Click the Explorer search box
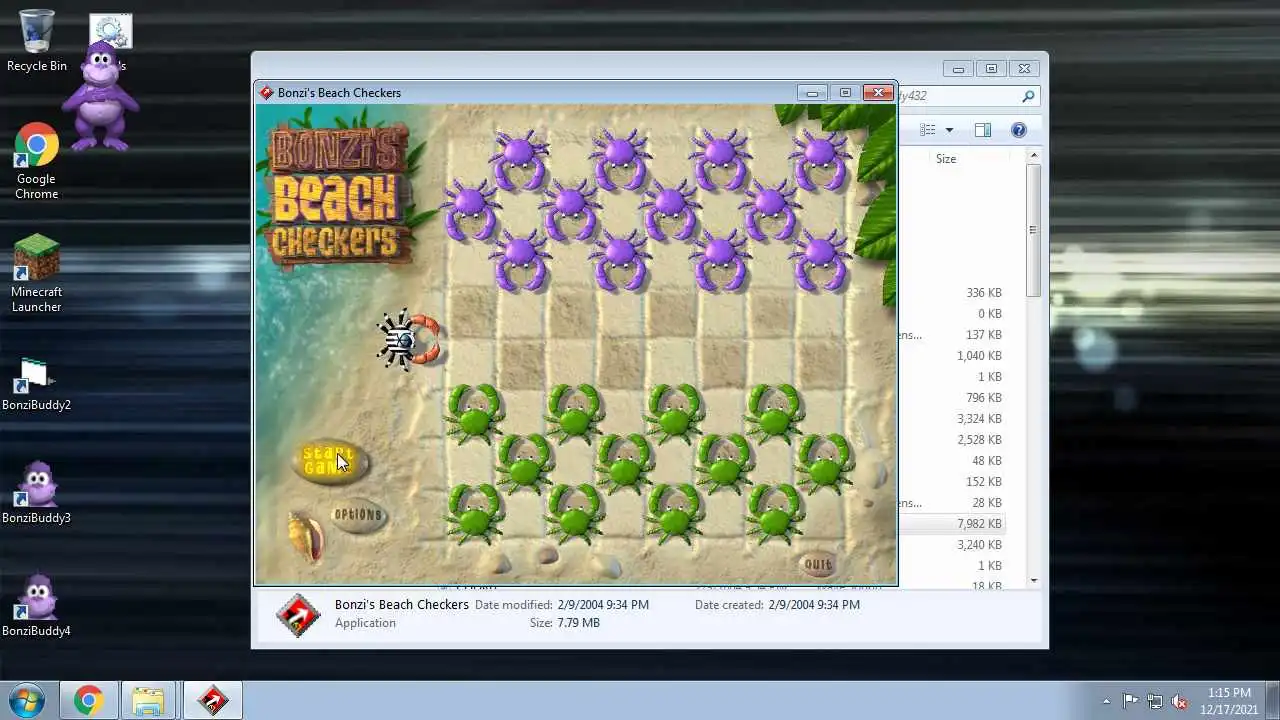1280x720 pixels. pyautogui.click(x=968, y=96)
